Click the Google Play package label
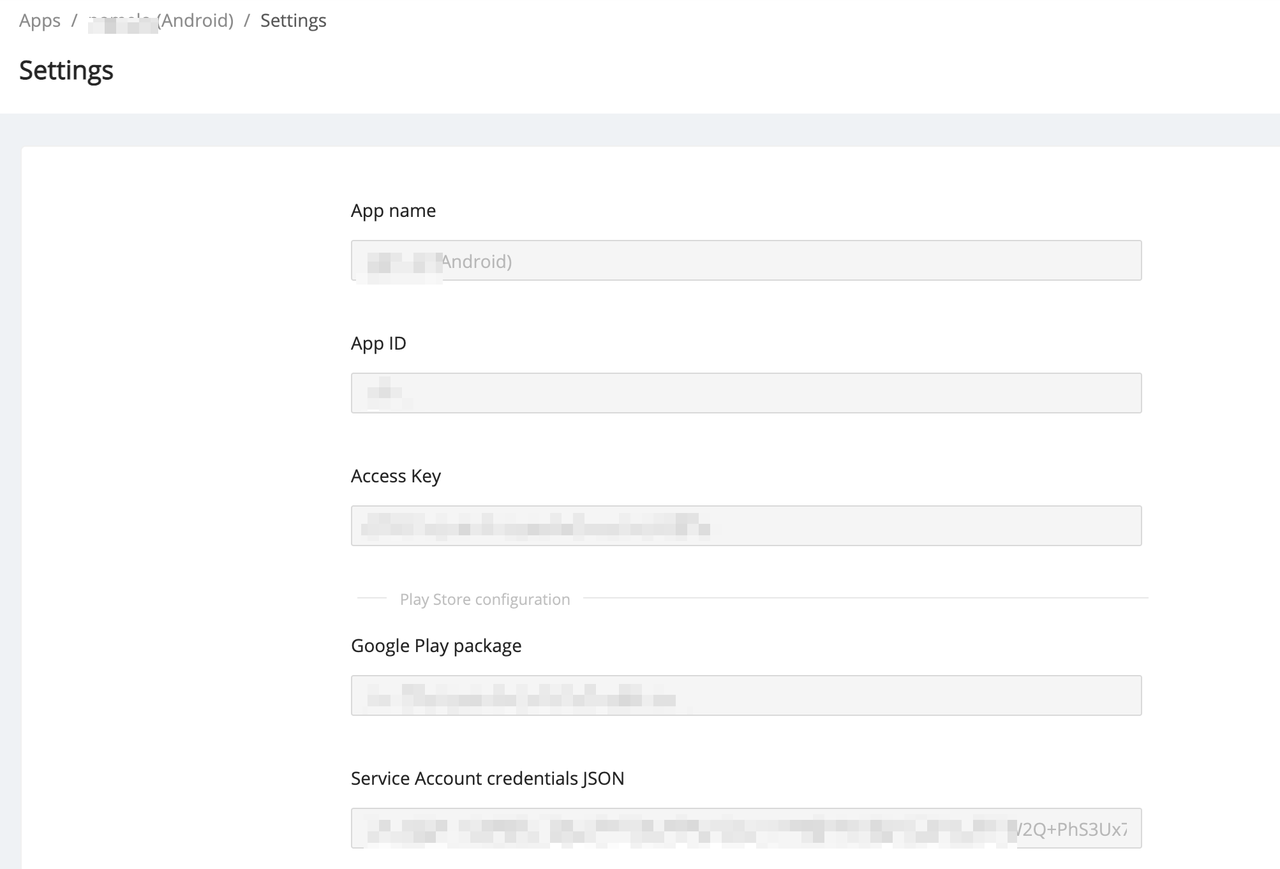This screenshot has height=869, width=1280. click(x=435, y=646)
